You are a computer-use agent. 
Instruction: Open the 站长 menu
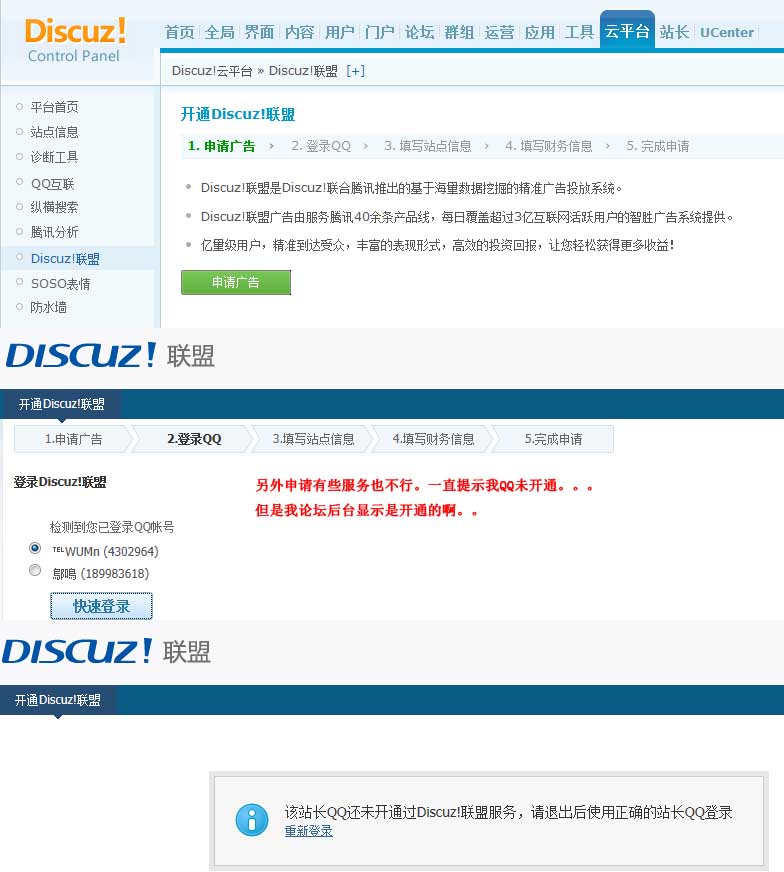coord(674,32)
